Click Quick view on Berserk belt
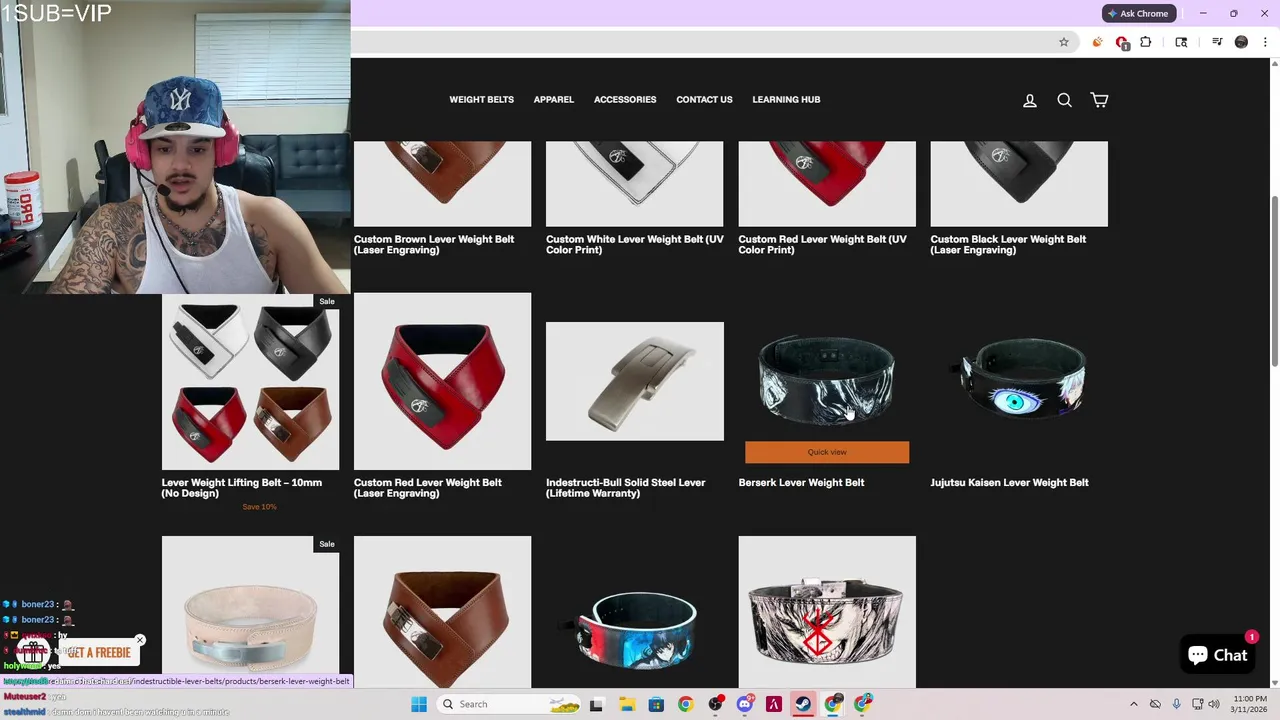 point(827,452)
